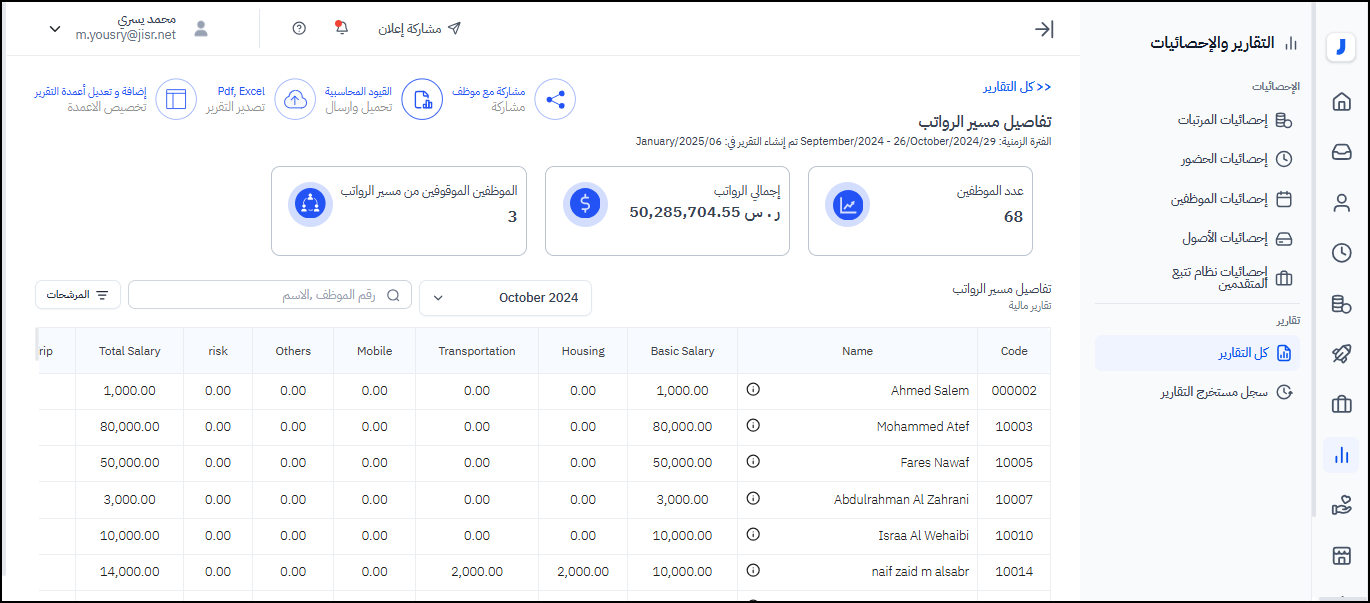Image resolution: width=1370 pixels, height=603 pixels.
Task: Click the info icon beside Ahmed Salem
Action: [753, 390]
